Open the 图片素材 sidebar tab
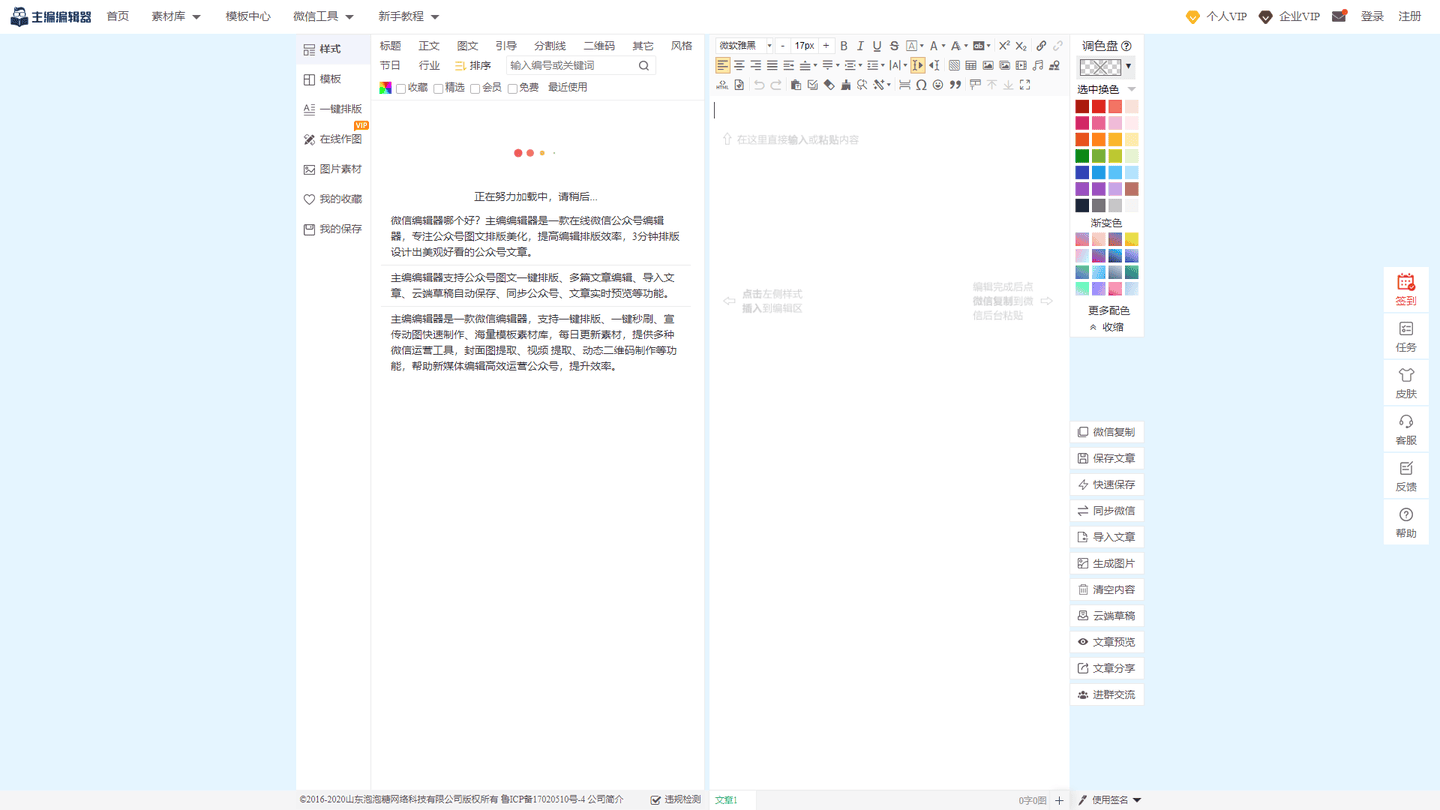The width and height of the screenshot is (1440, 810). 333,169
